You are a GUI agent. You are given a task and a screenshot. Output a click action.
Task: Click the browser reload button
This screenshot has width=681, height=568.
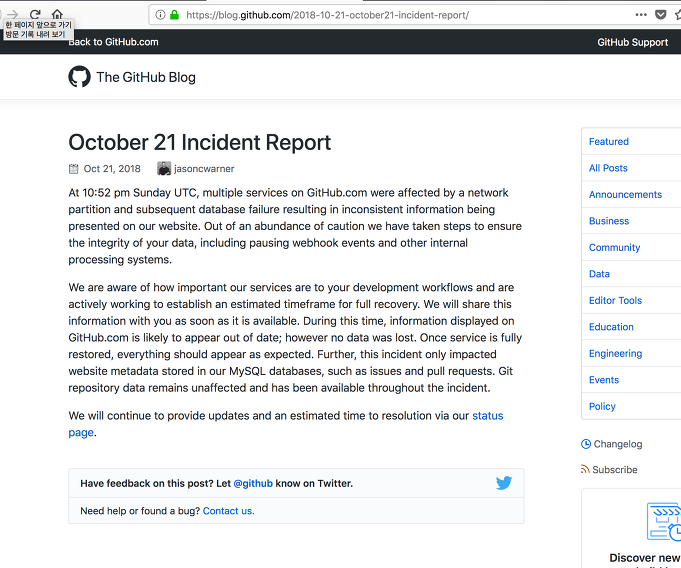point(35,14)
